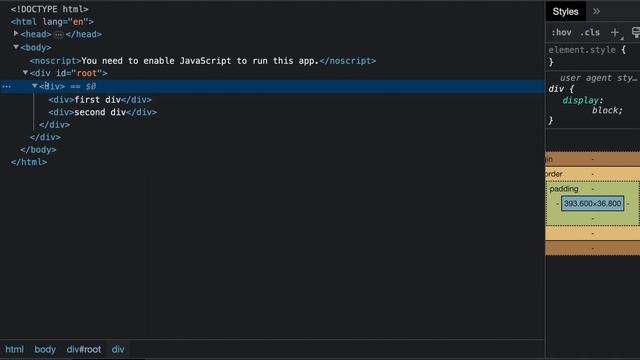This screenshot has height=360, width=640.
Task: Collapse the div id root node
Action: coord(25,73)
